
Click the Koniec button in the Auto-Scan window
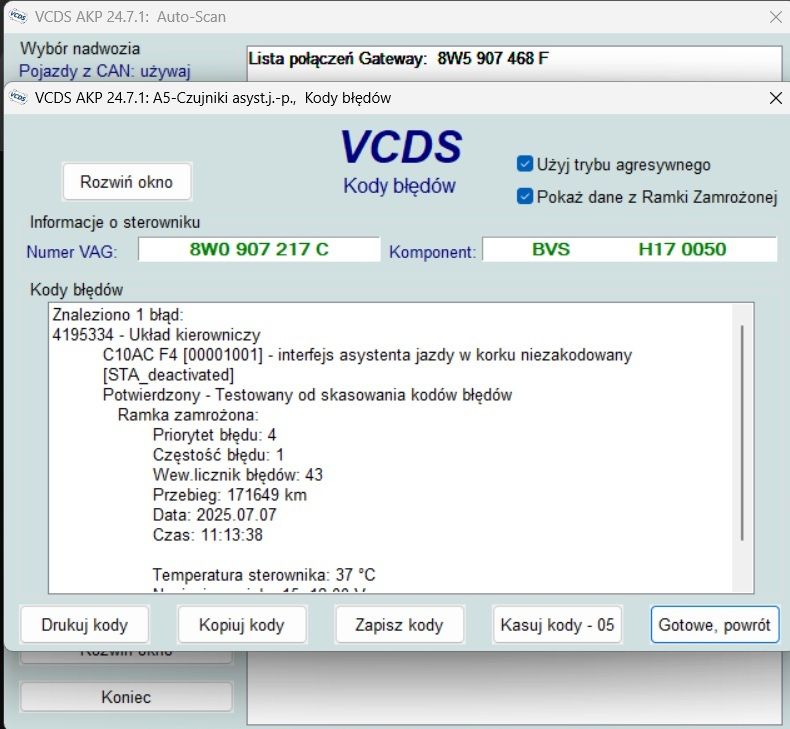(126, 697)
